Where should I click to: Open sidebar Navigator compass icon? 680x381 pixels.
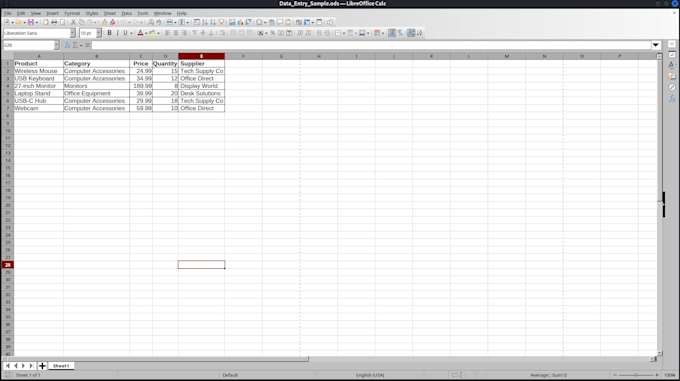tap(672, 88)
